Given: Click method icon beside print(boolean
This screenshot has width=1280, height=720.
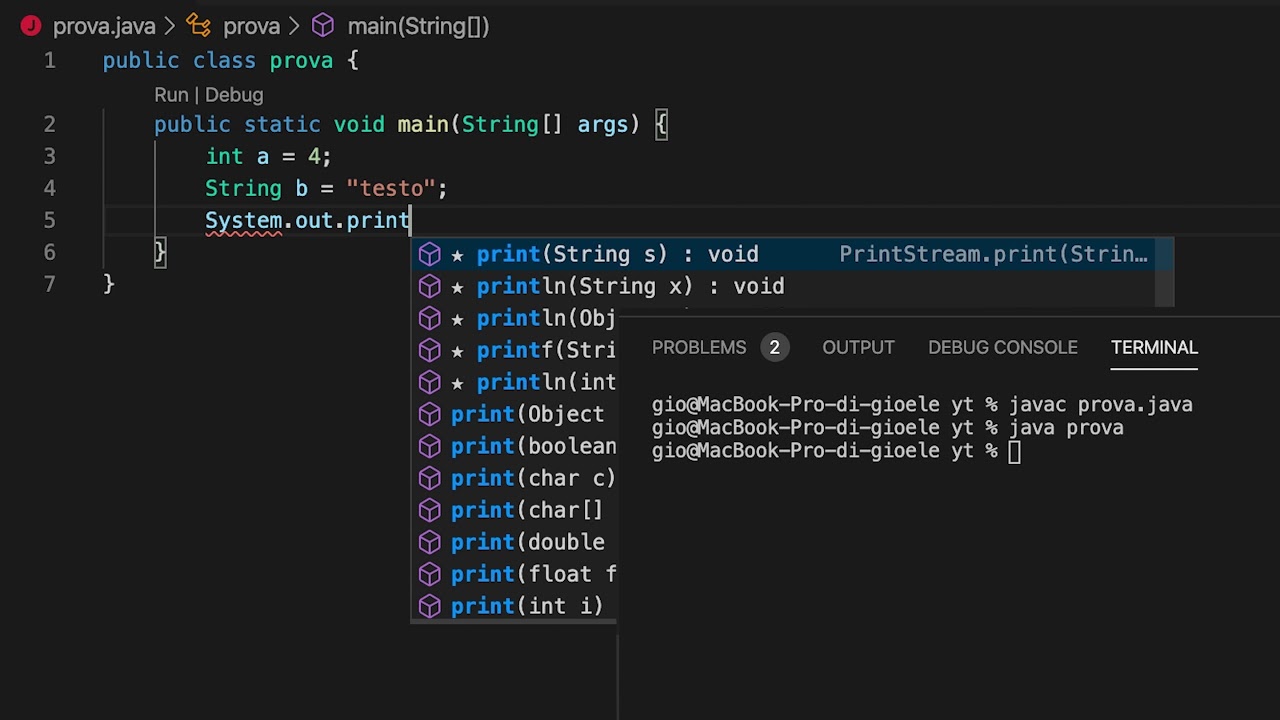Looking at the screenshot, I should (430, 446).
